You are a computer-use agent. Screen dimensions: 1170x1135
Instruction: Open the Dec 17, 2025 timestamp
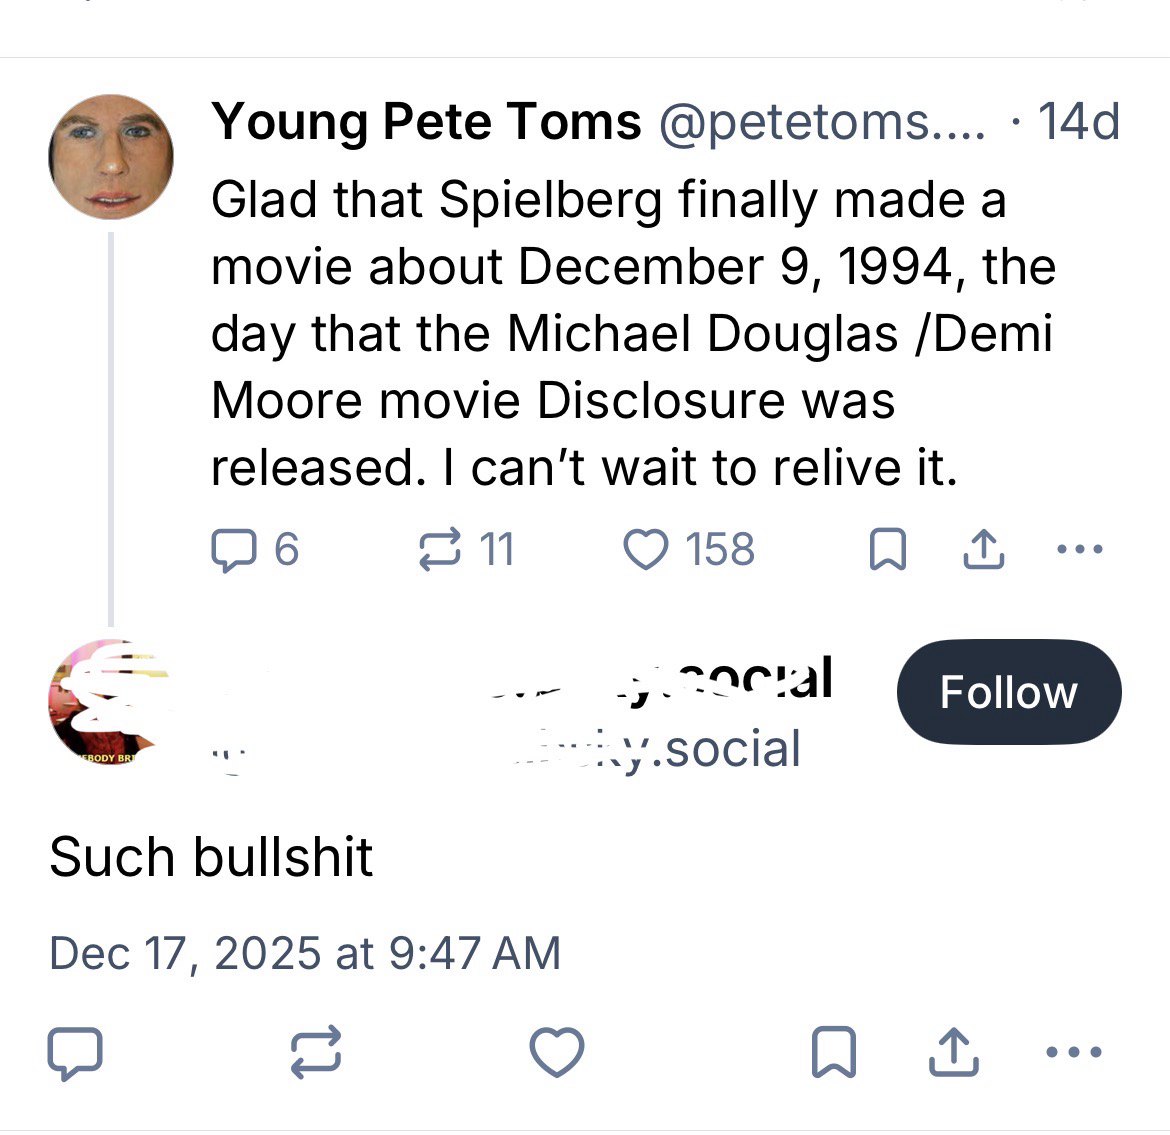point(305,952)
